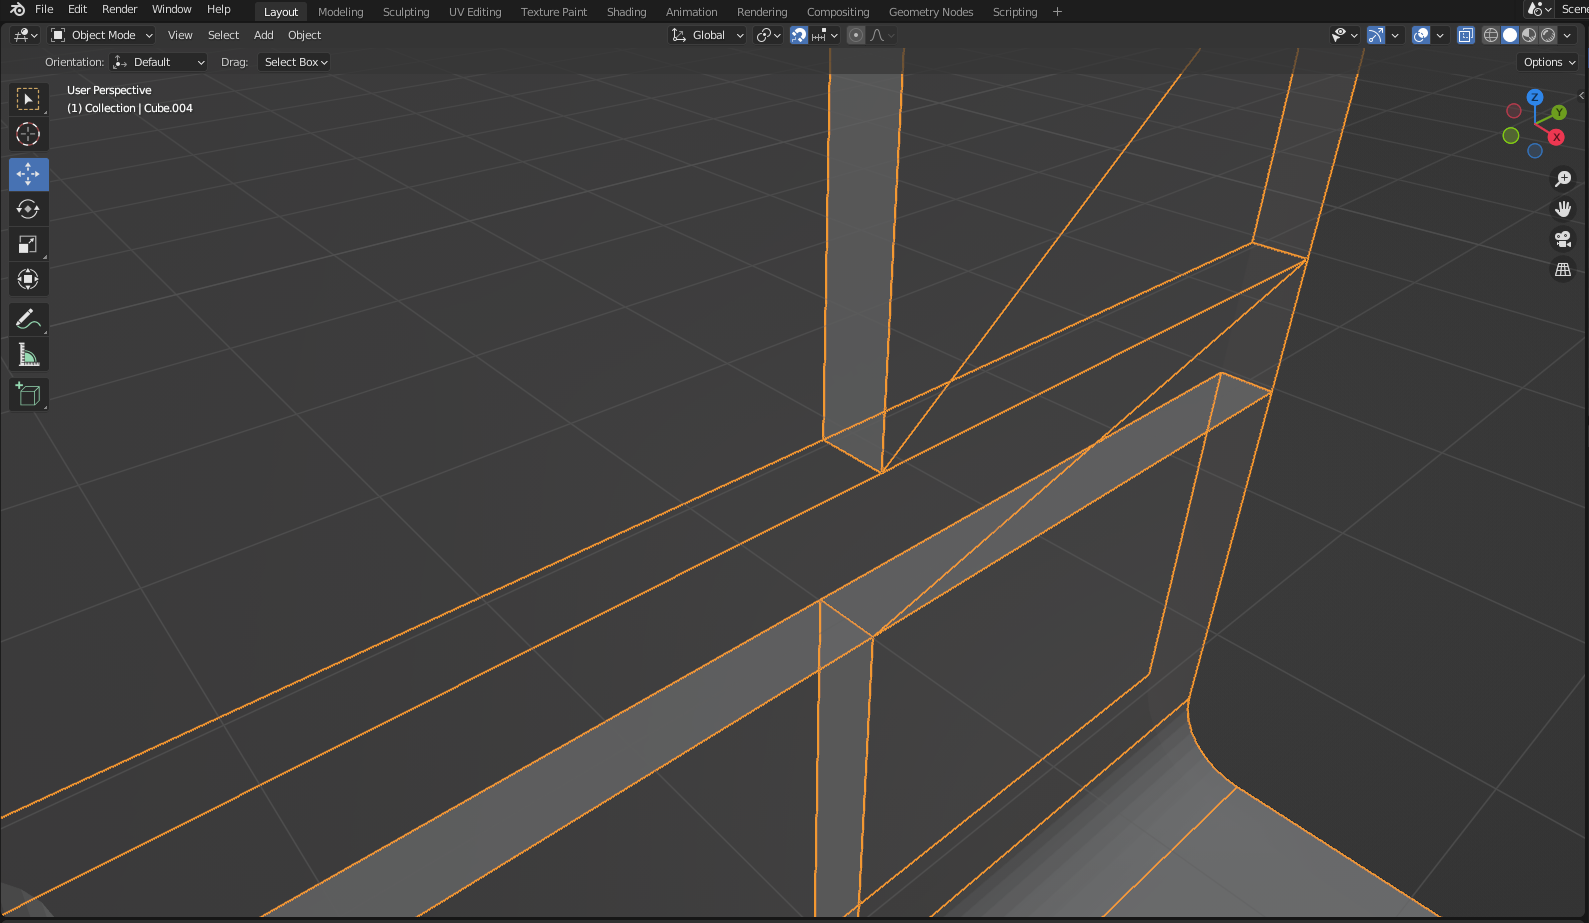
Task: Click the Zoom magnifier viewport icon
Action: pyautogui.click(x=1562, y=179)
